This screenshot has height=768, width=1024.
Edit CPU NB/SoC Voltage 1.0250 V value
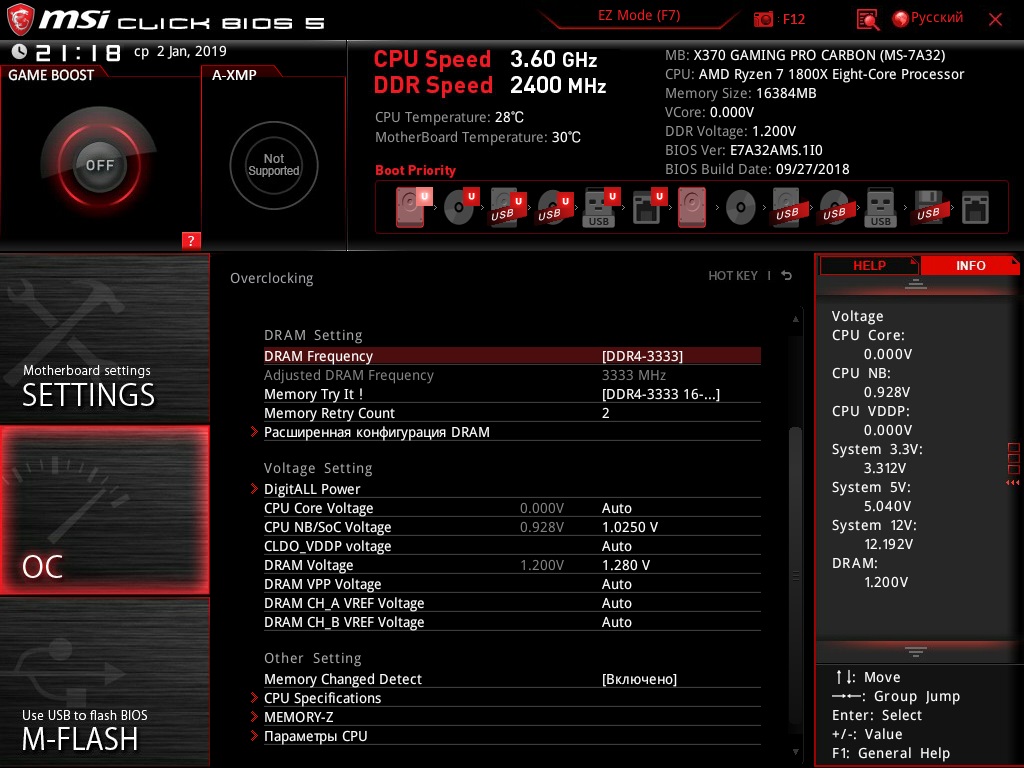[630, 527]
